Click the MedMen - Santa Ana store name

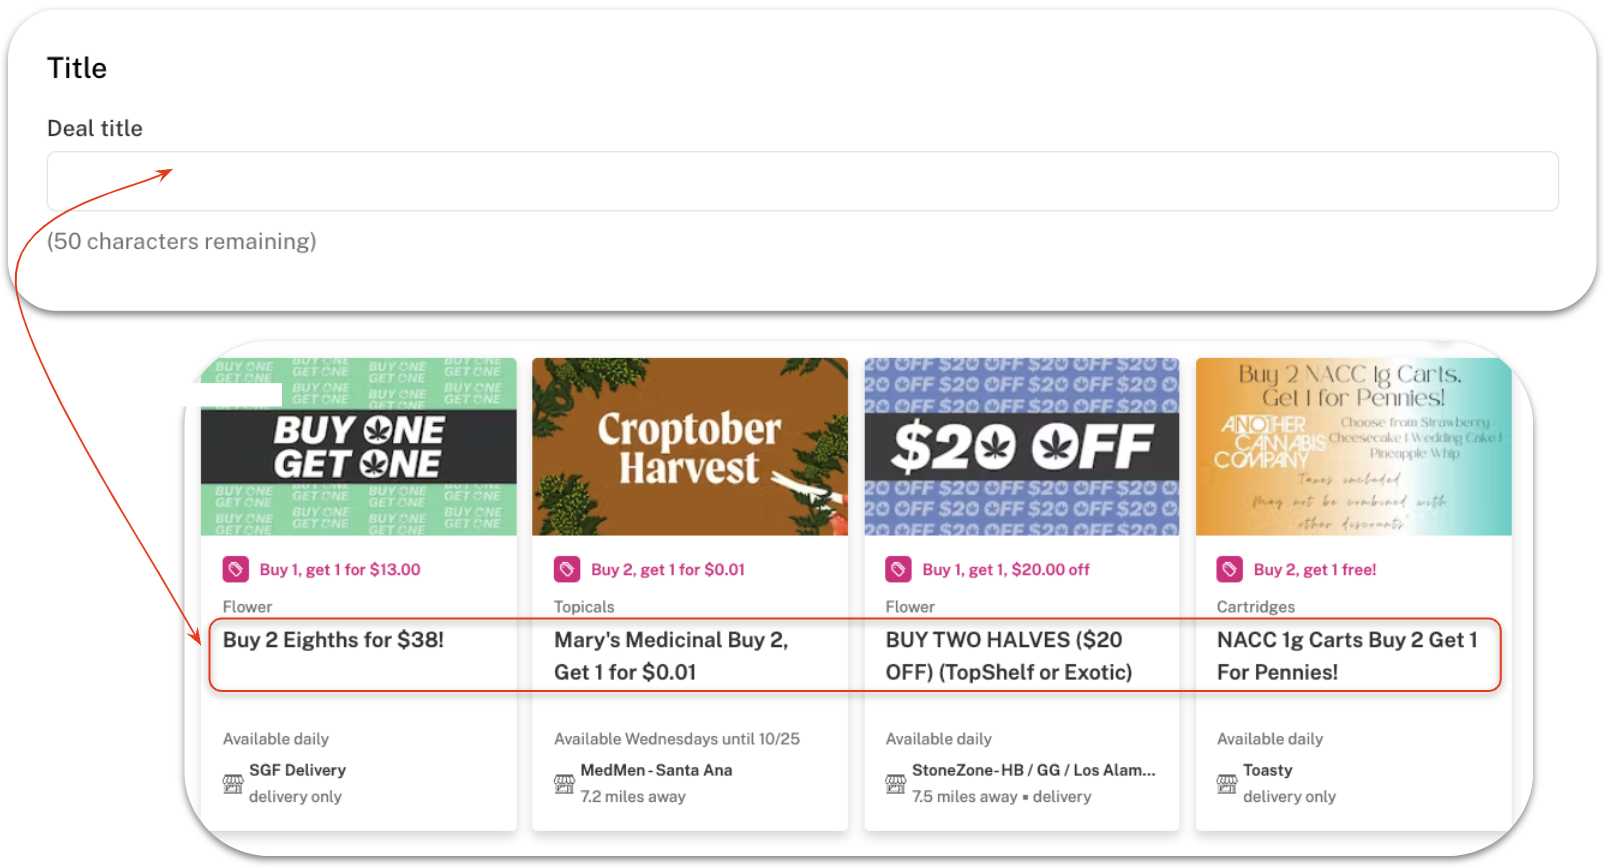click(x=656, y=770)
